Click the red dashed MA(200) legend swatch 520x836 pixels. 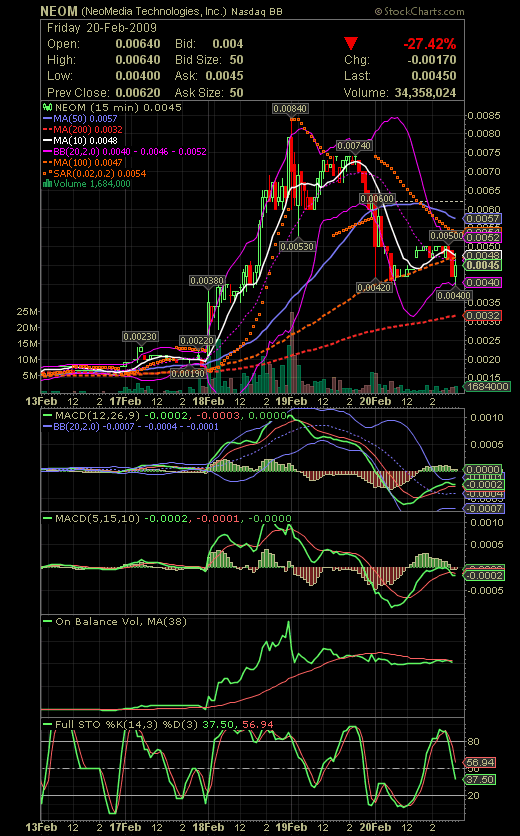[x=48, y=130]
